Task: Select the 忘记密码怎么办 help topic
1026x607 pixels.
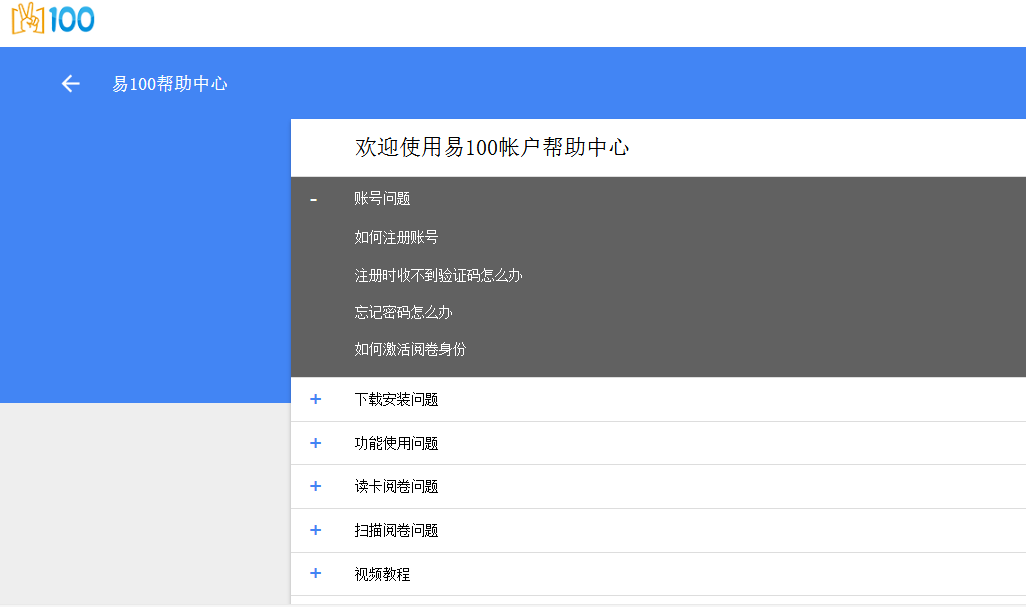Action: click(403, 312)
